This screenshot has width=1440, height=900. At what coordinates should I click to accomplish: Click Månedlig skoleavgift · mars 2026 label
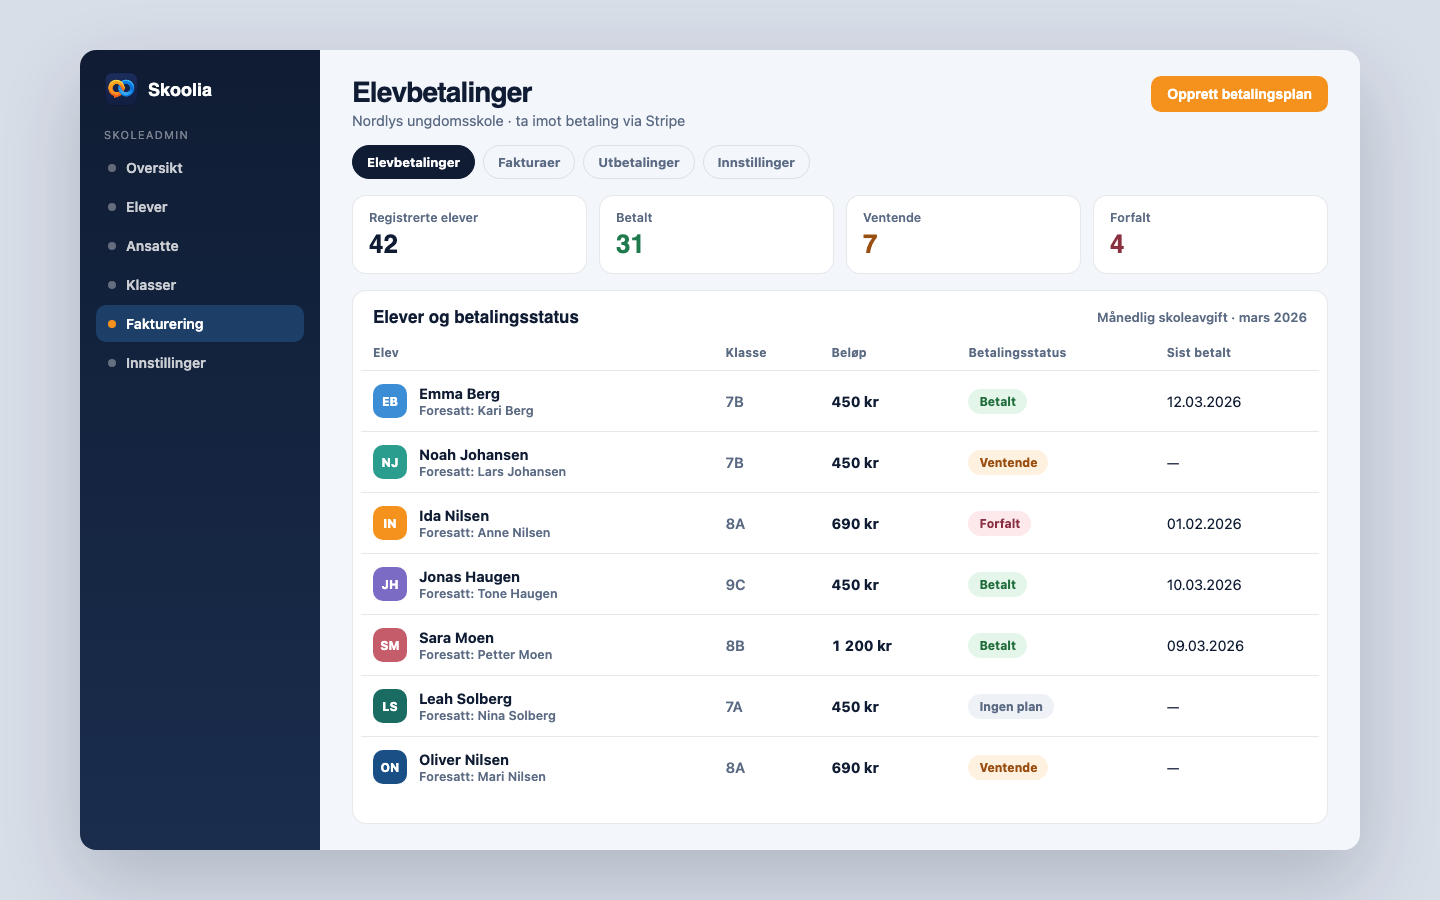(1202, 317)
